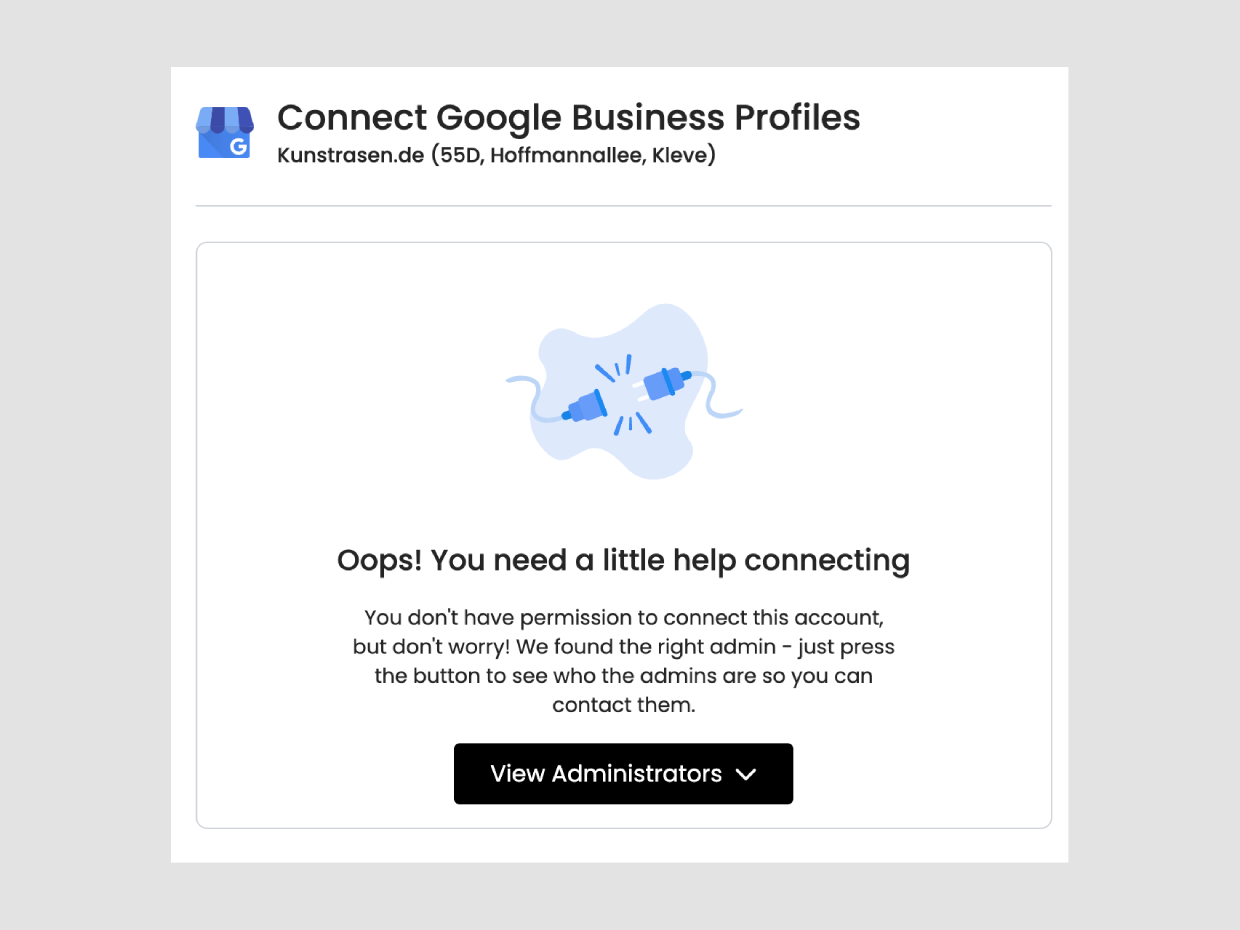Click the right cable squiggle of the illustration
Viewport: 1240px width, 930px height.
click(x=722, y=396)
